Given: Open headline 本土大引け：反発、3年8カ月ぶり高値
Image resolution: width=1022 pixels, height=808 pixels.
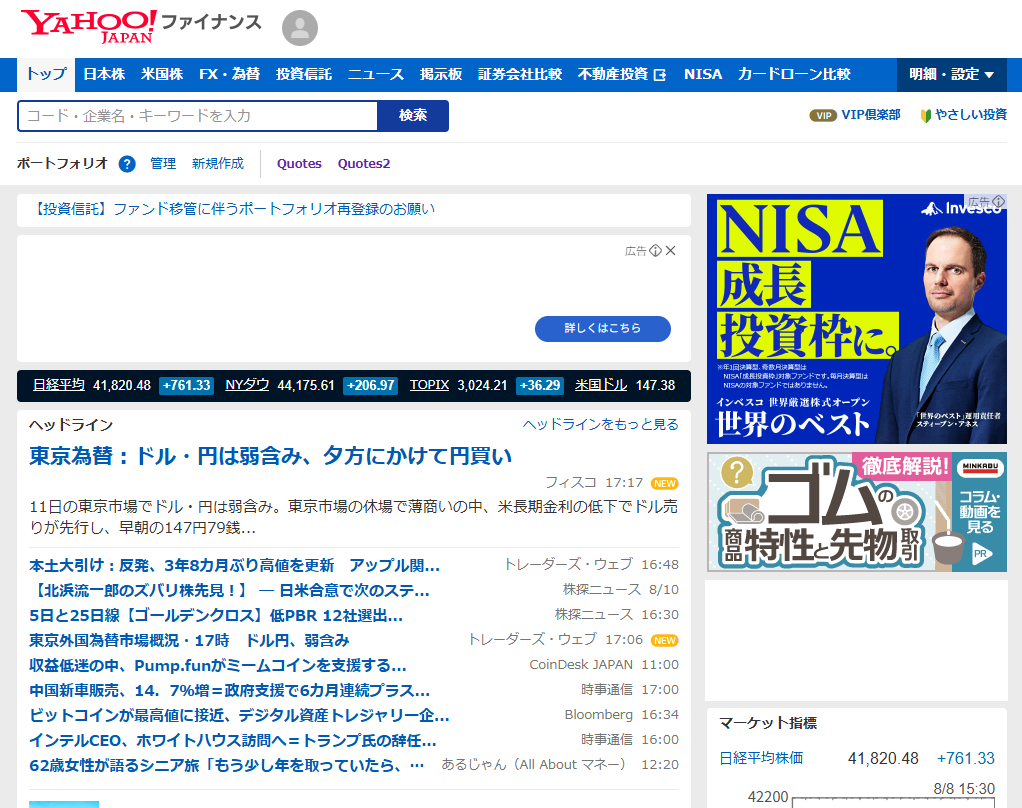Looking at the screenshot, I should click(235, 565).
